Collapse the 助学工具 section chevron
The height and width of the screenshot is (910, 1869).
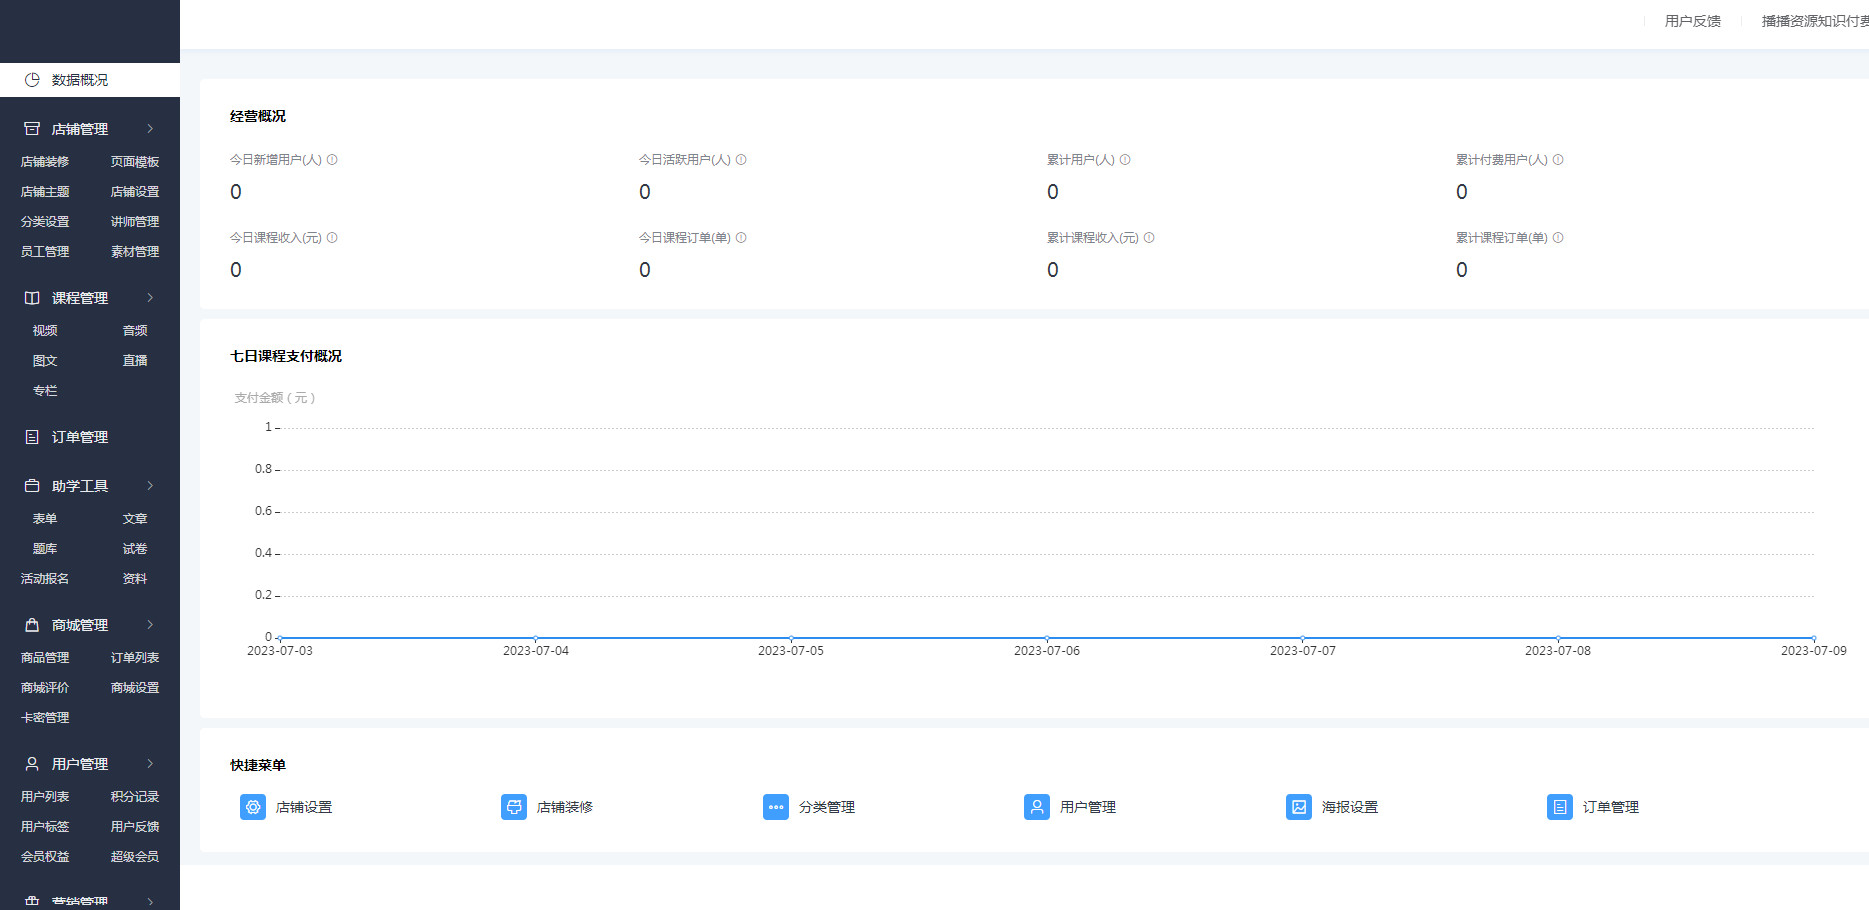coord(150,486)
